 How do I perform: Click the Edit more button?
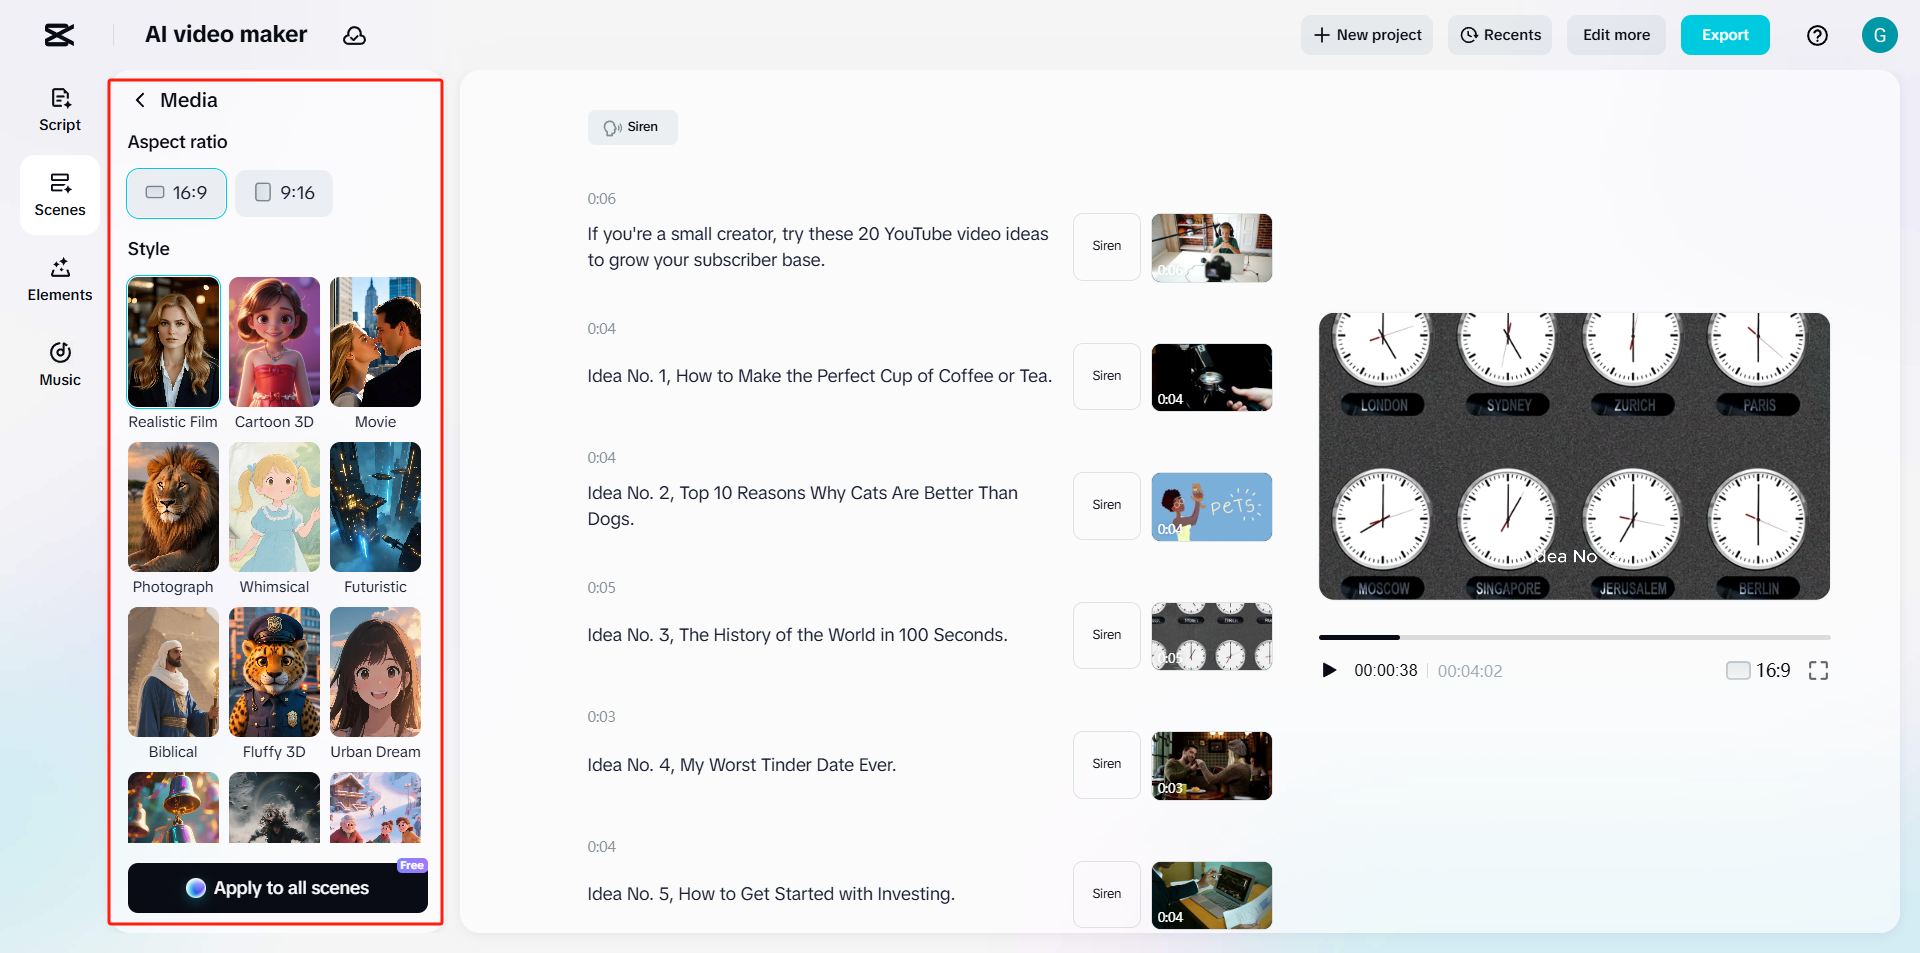(1616, 35)
